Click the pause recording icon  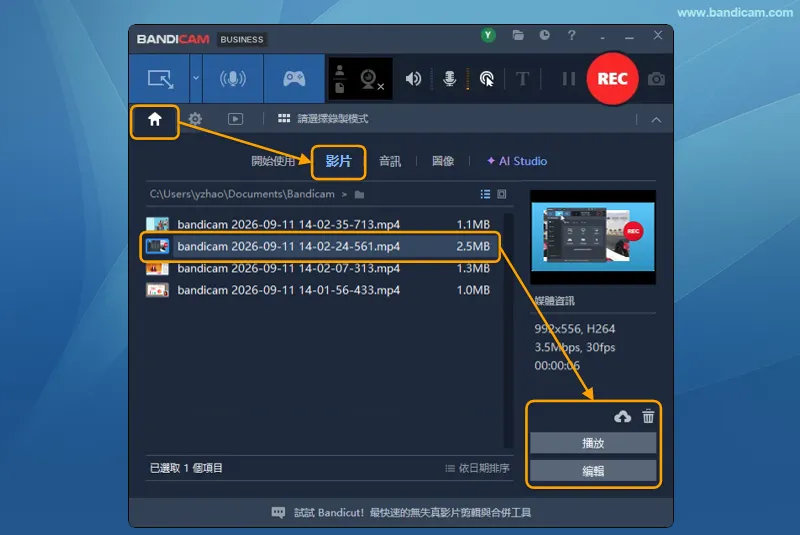coord(568,79)
